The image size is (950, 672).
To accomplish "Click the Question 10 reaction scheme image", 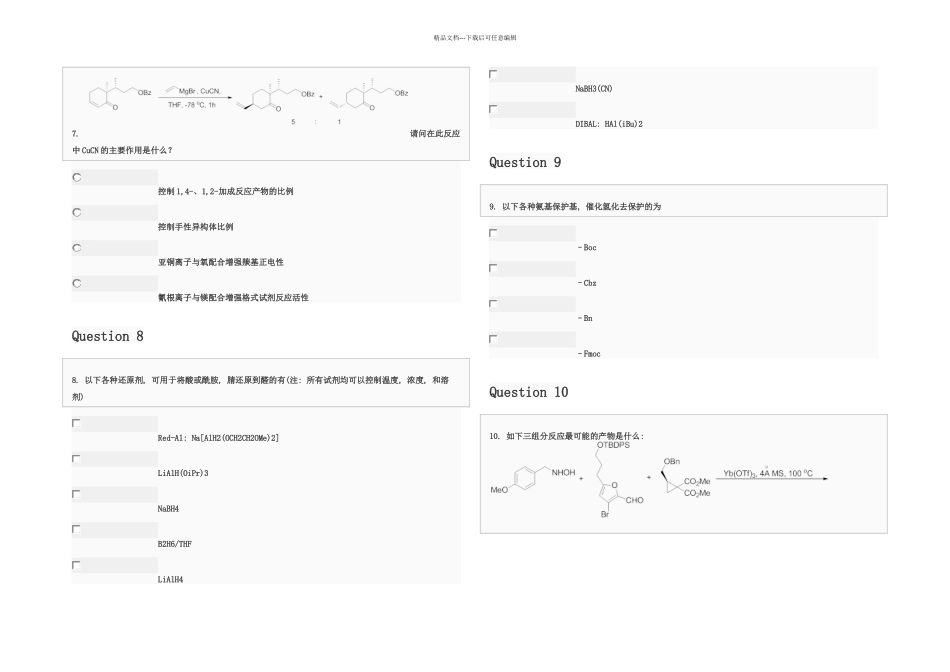I will tap(659, 479).
